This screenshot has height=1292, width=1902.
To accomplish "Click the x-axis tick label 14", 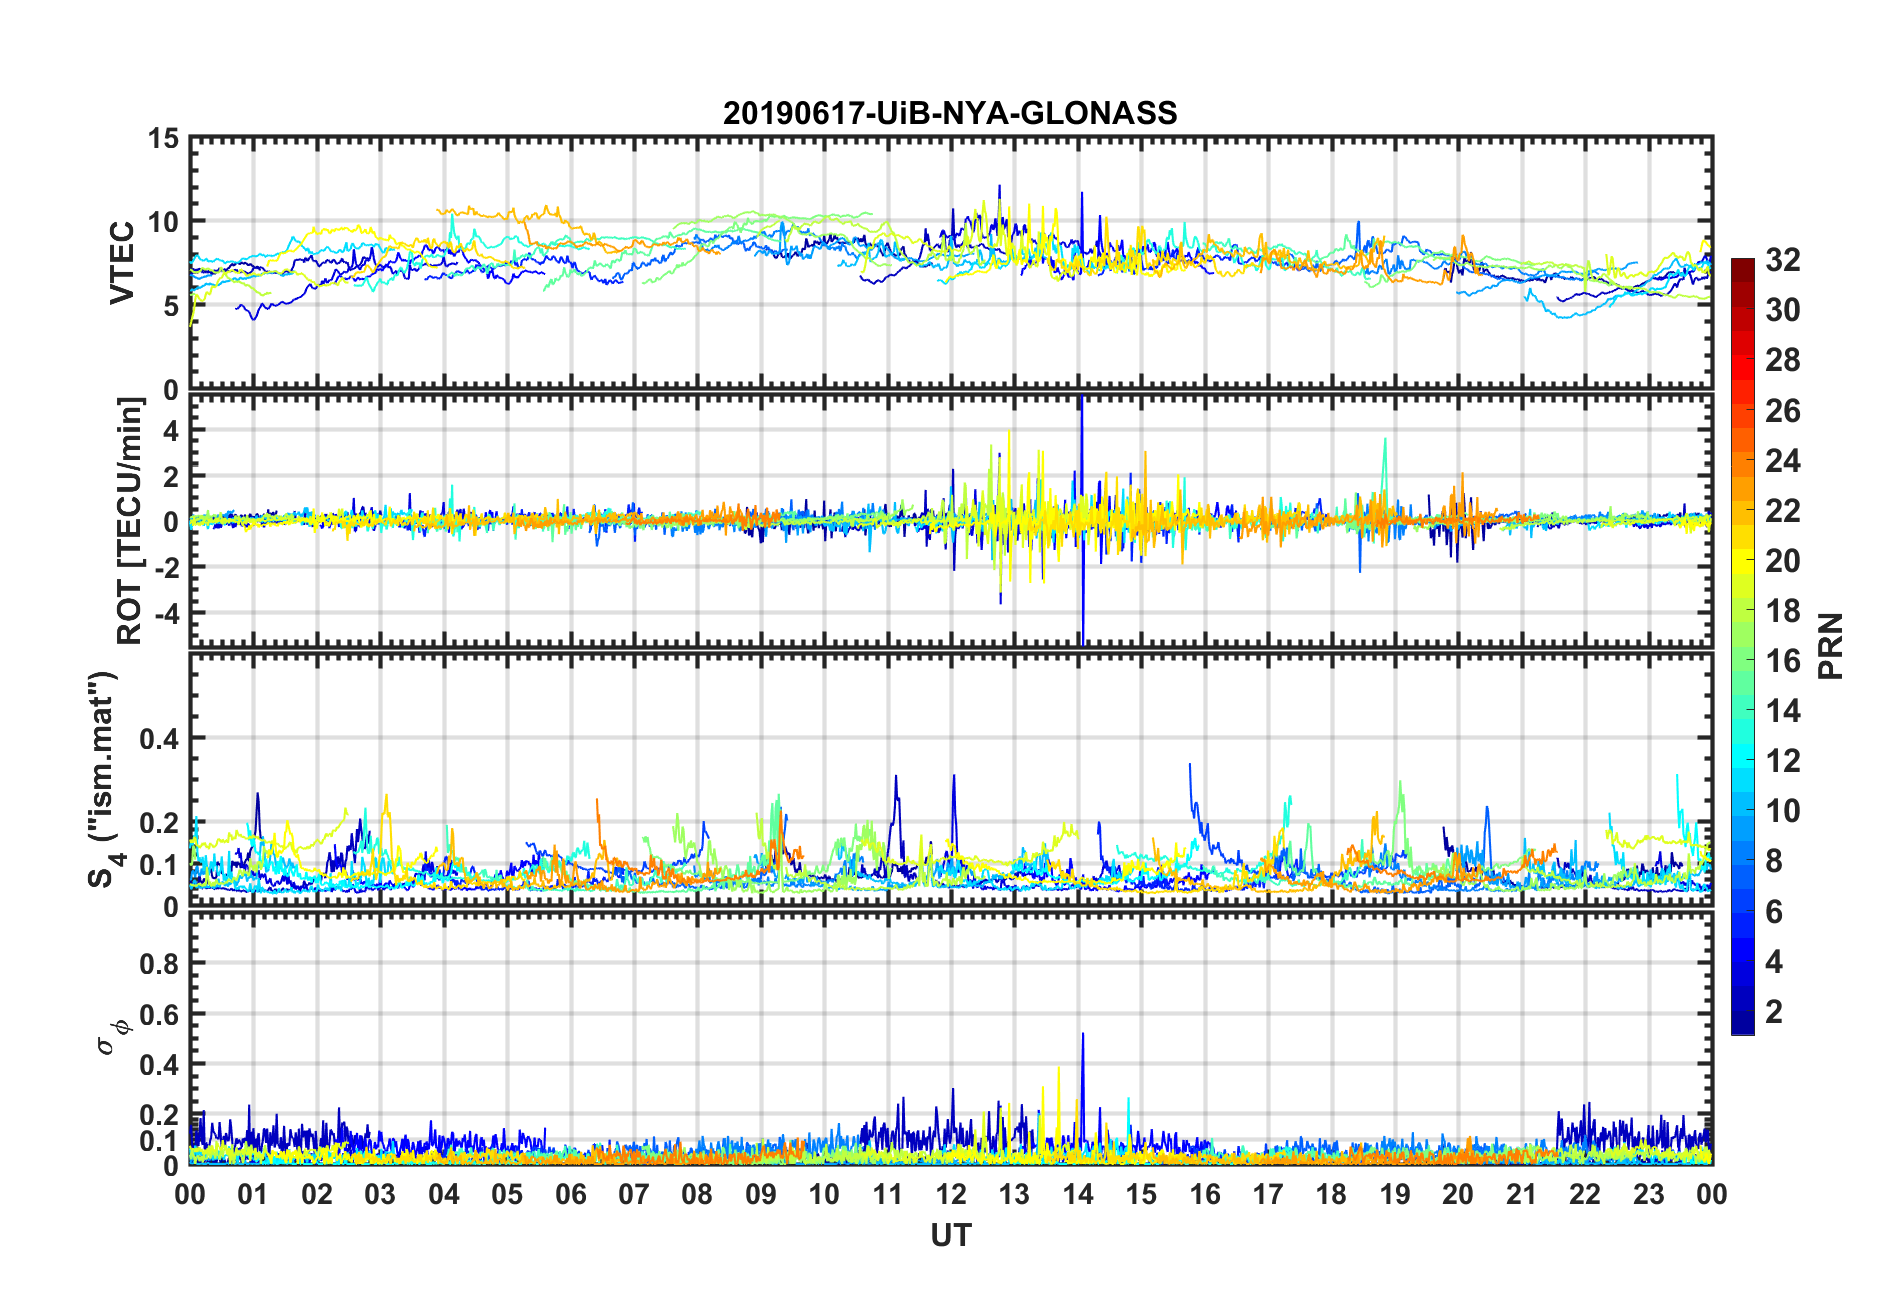I will [x=1077, y=1194].
